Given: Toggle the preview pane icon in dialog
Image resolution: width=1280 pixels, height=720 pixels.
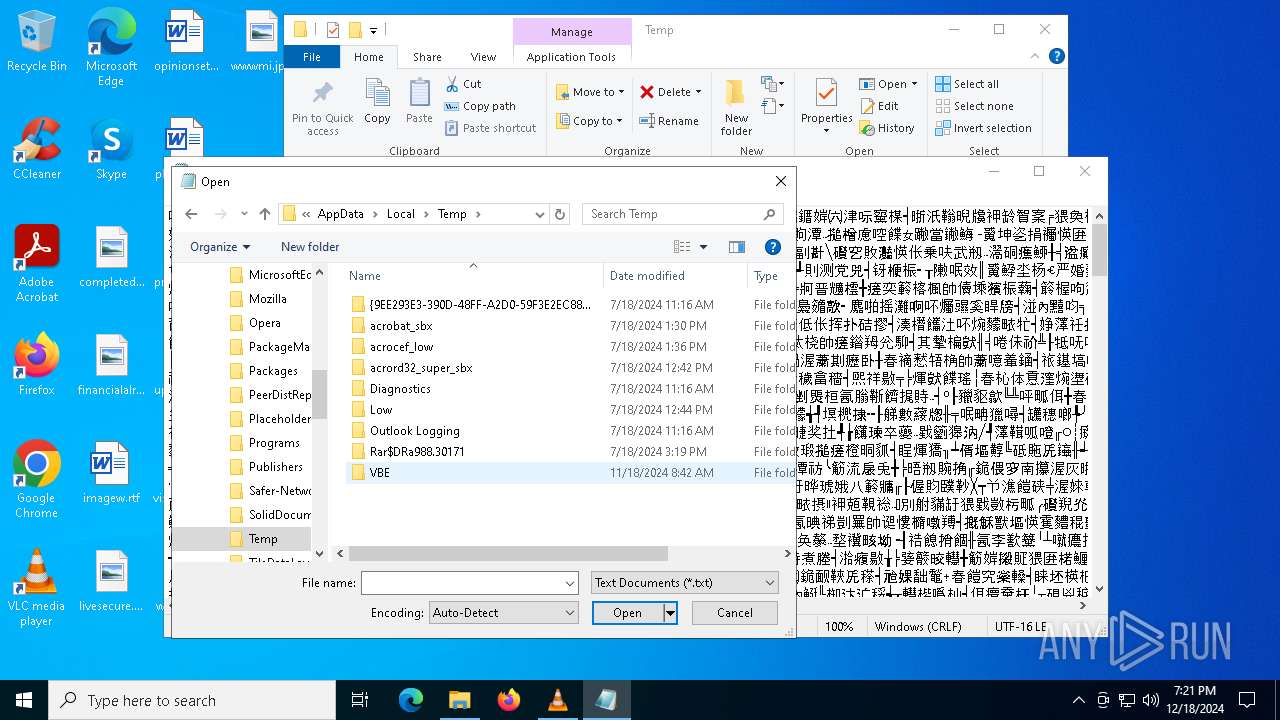Looking at the screenshot, I should pyautogui.click(x=737, y=247).
